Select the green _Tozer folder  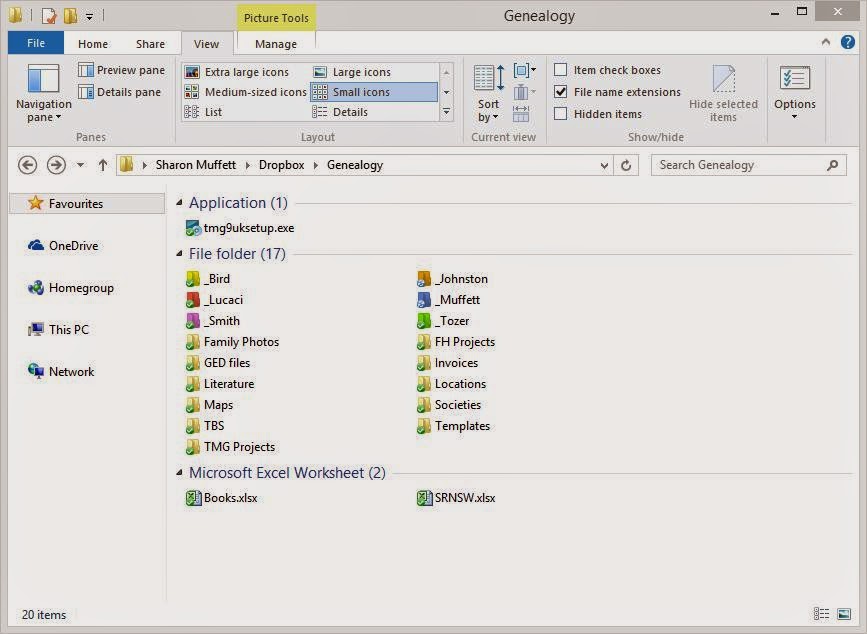point(443,321)
